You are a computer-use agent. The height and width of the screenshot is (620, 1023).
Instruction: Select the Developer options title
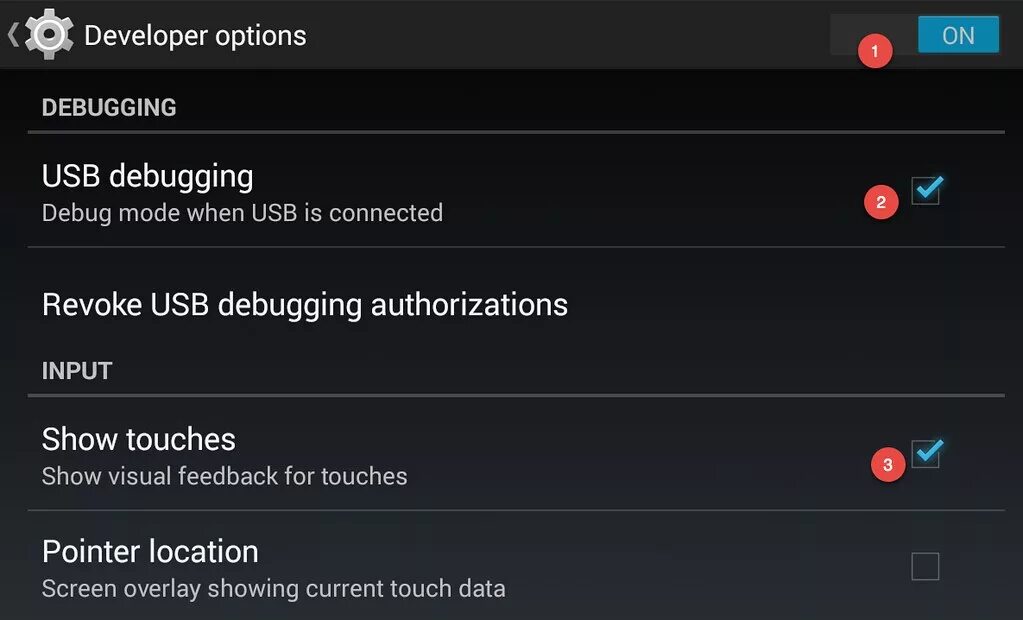pos(195,36)
